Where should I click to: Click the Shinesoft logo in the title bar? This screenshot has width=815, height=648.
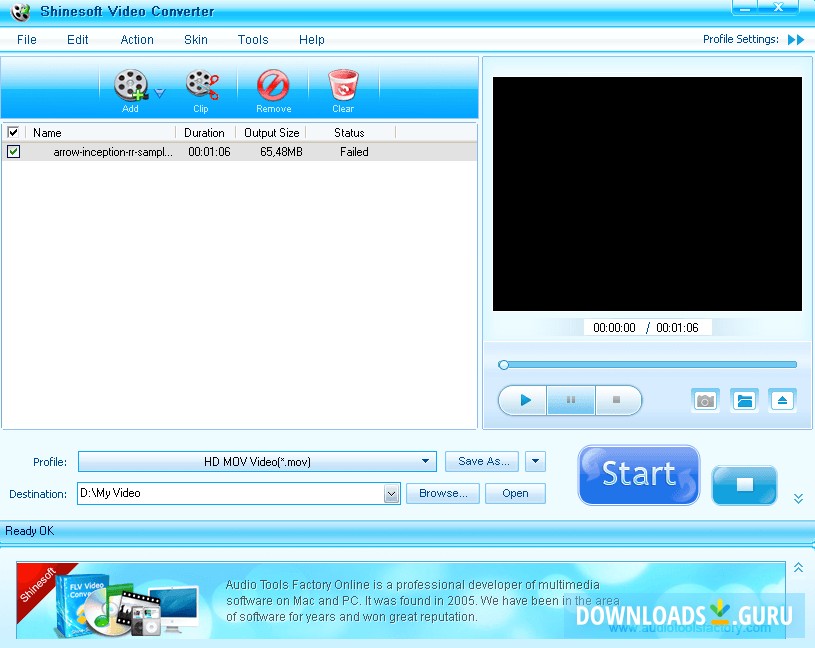(x=21, y=12)
